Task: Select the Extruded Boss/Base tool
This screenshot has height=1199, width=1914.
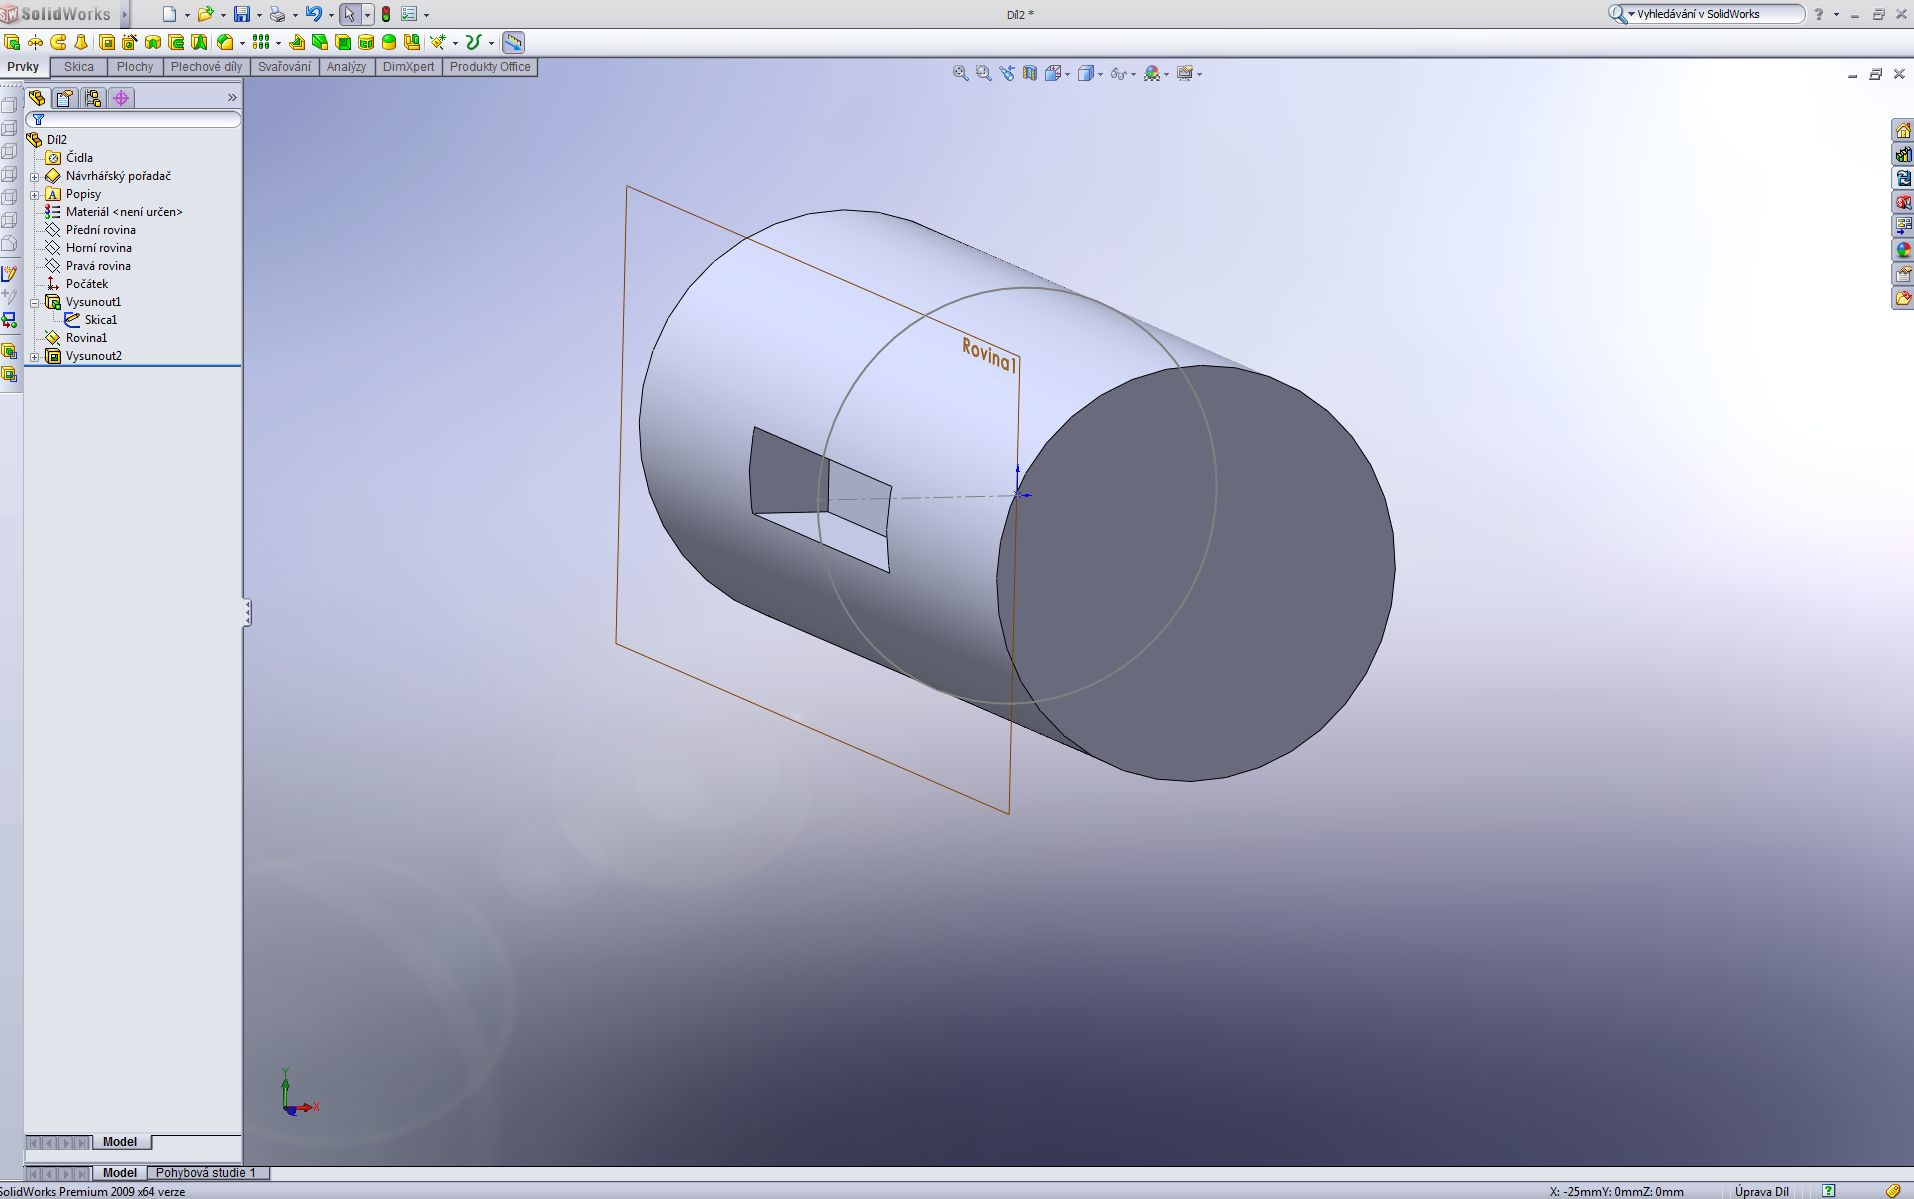Action: click(12, 42)
